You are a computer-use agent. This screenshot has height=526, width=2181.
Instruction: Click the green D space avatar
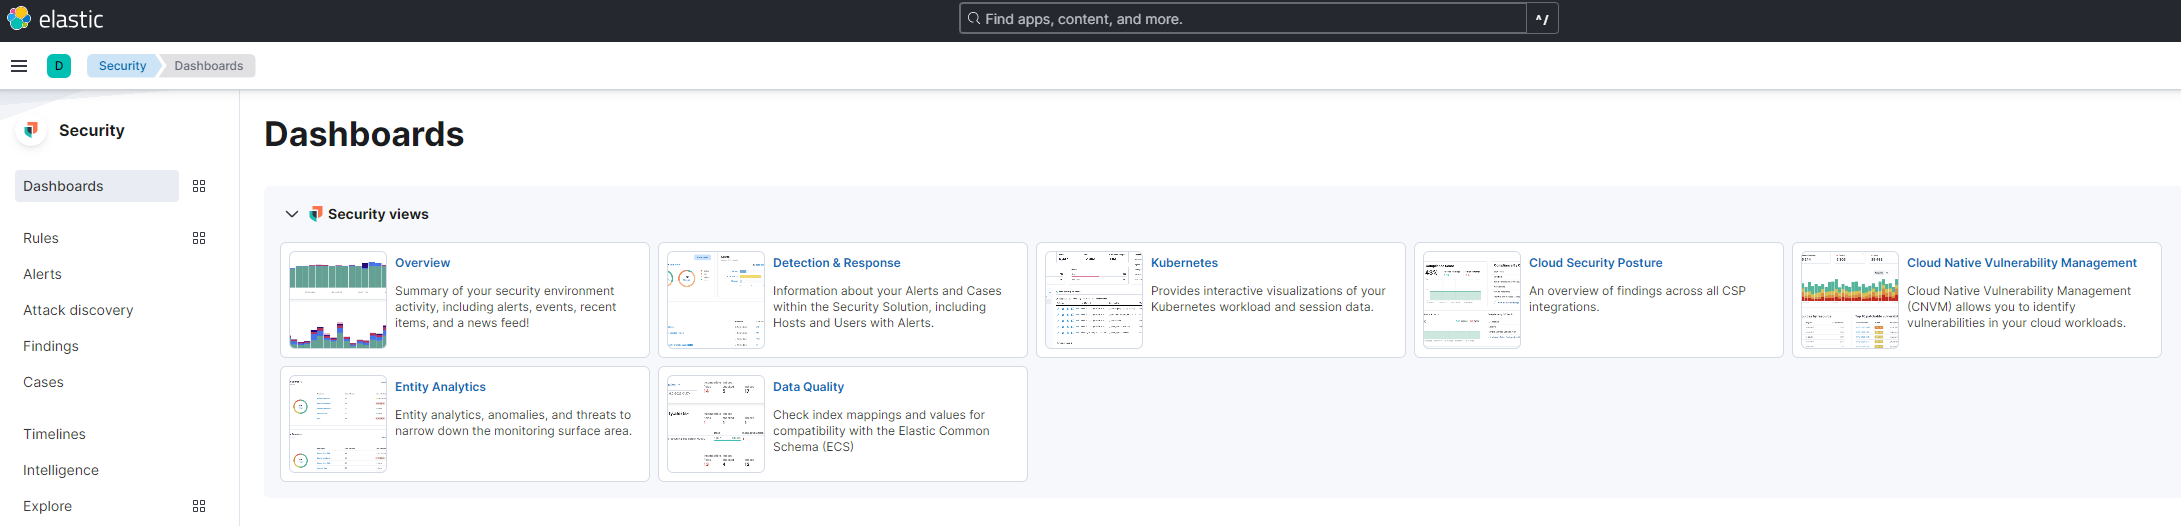click(x=59, y=66)
